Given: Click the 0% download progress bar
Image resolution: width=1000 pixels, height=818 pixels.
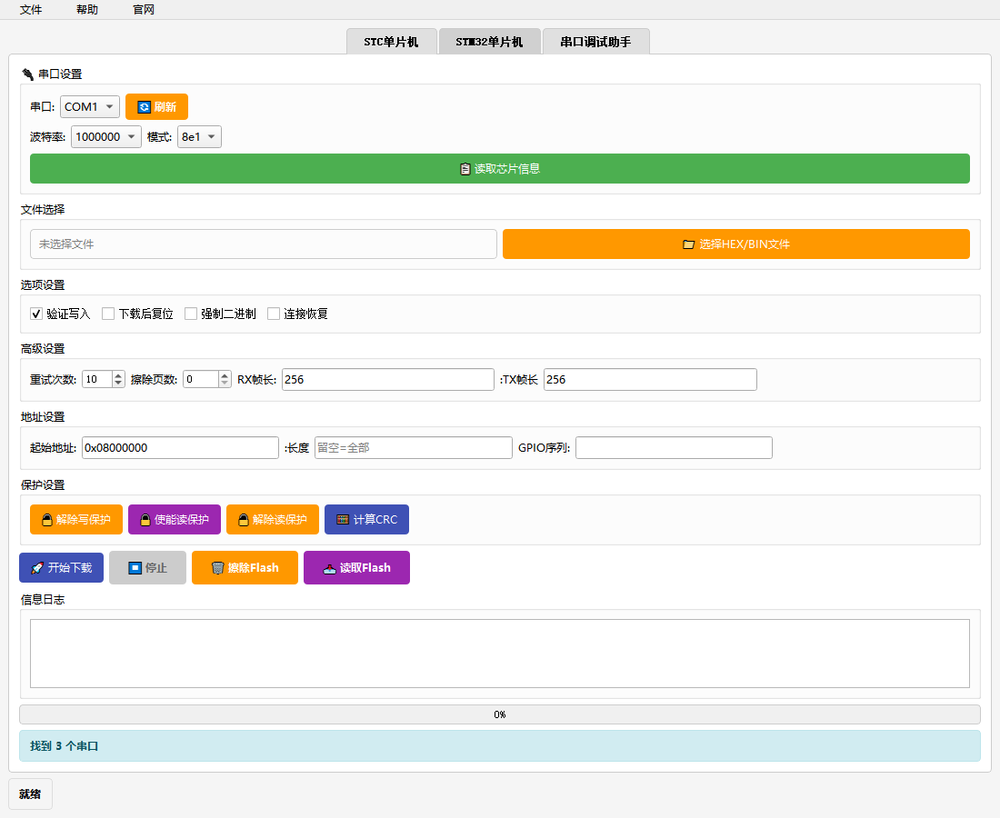Looking at the screenshot, I should click(x=499, y=714).
